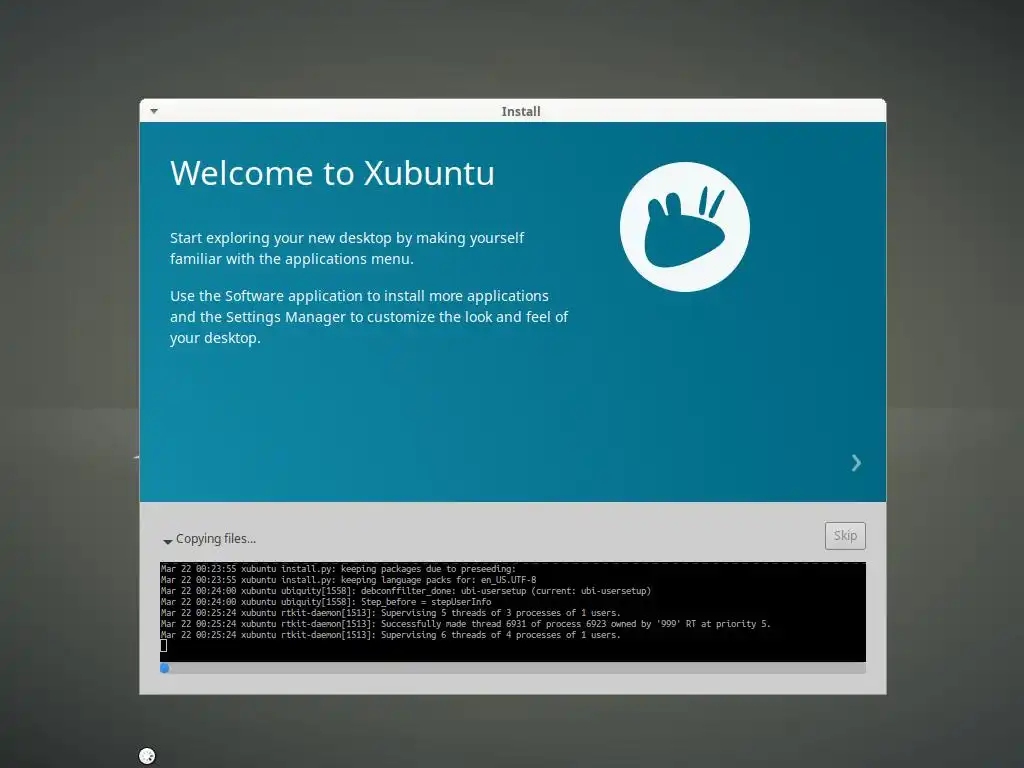Click the Skip button

(845, 536)
